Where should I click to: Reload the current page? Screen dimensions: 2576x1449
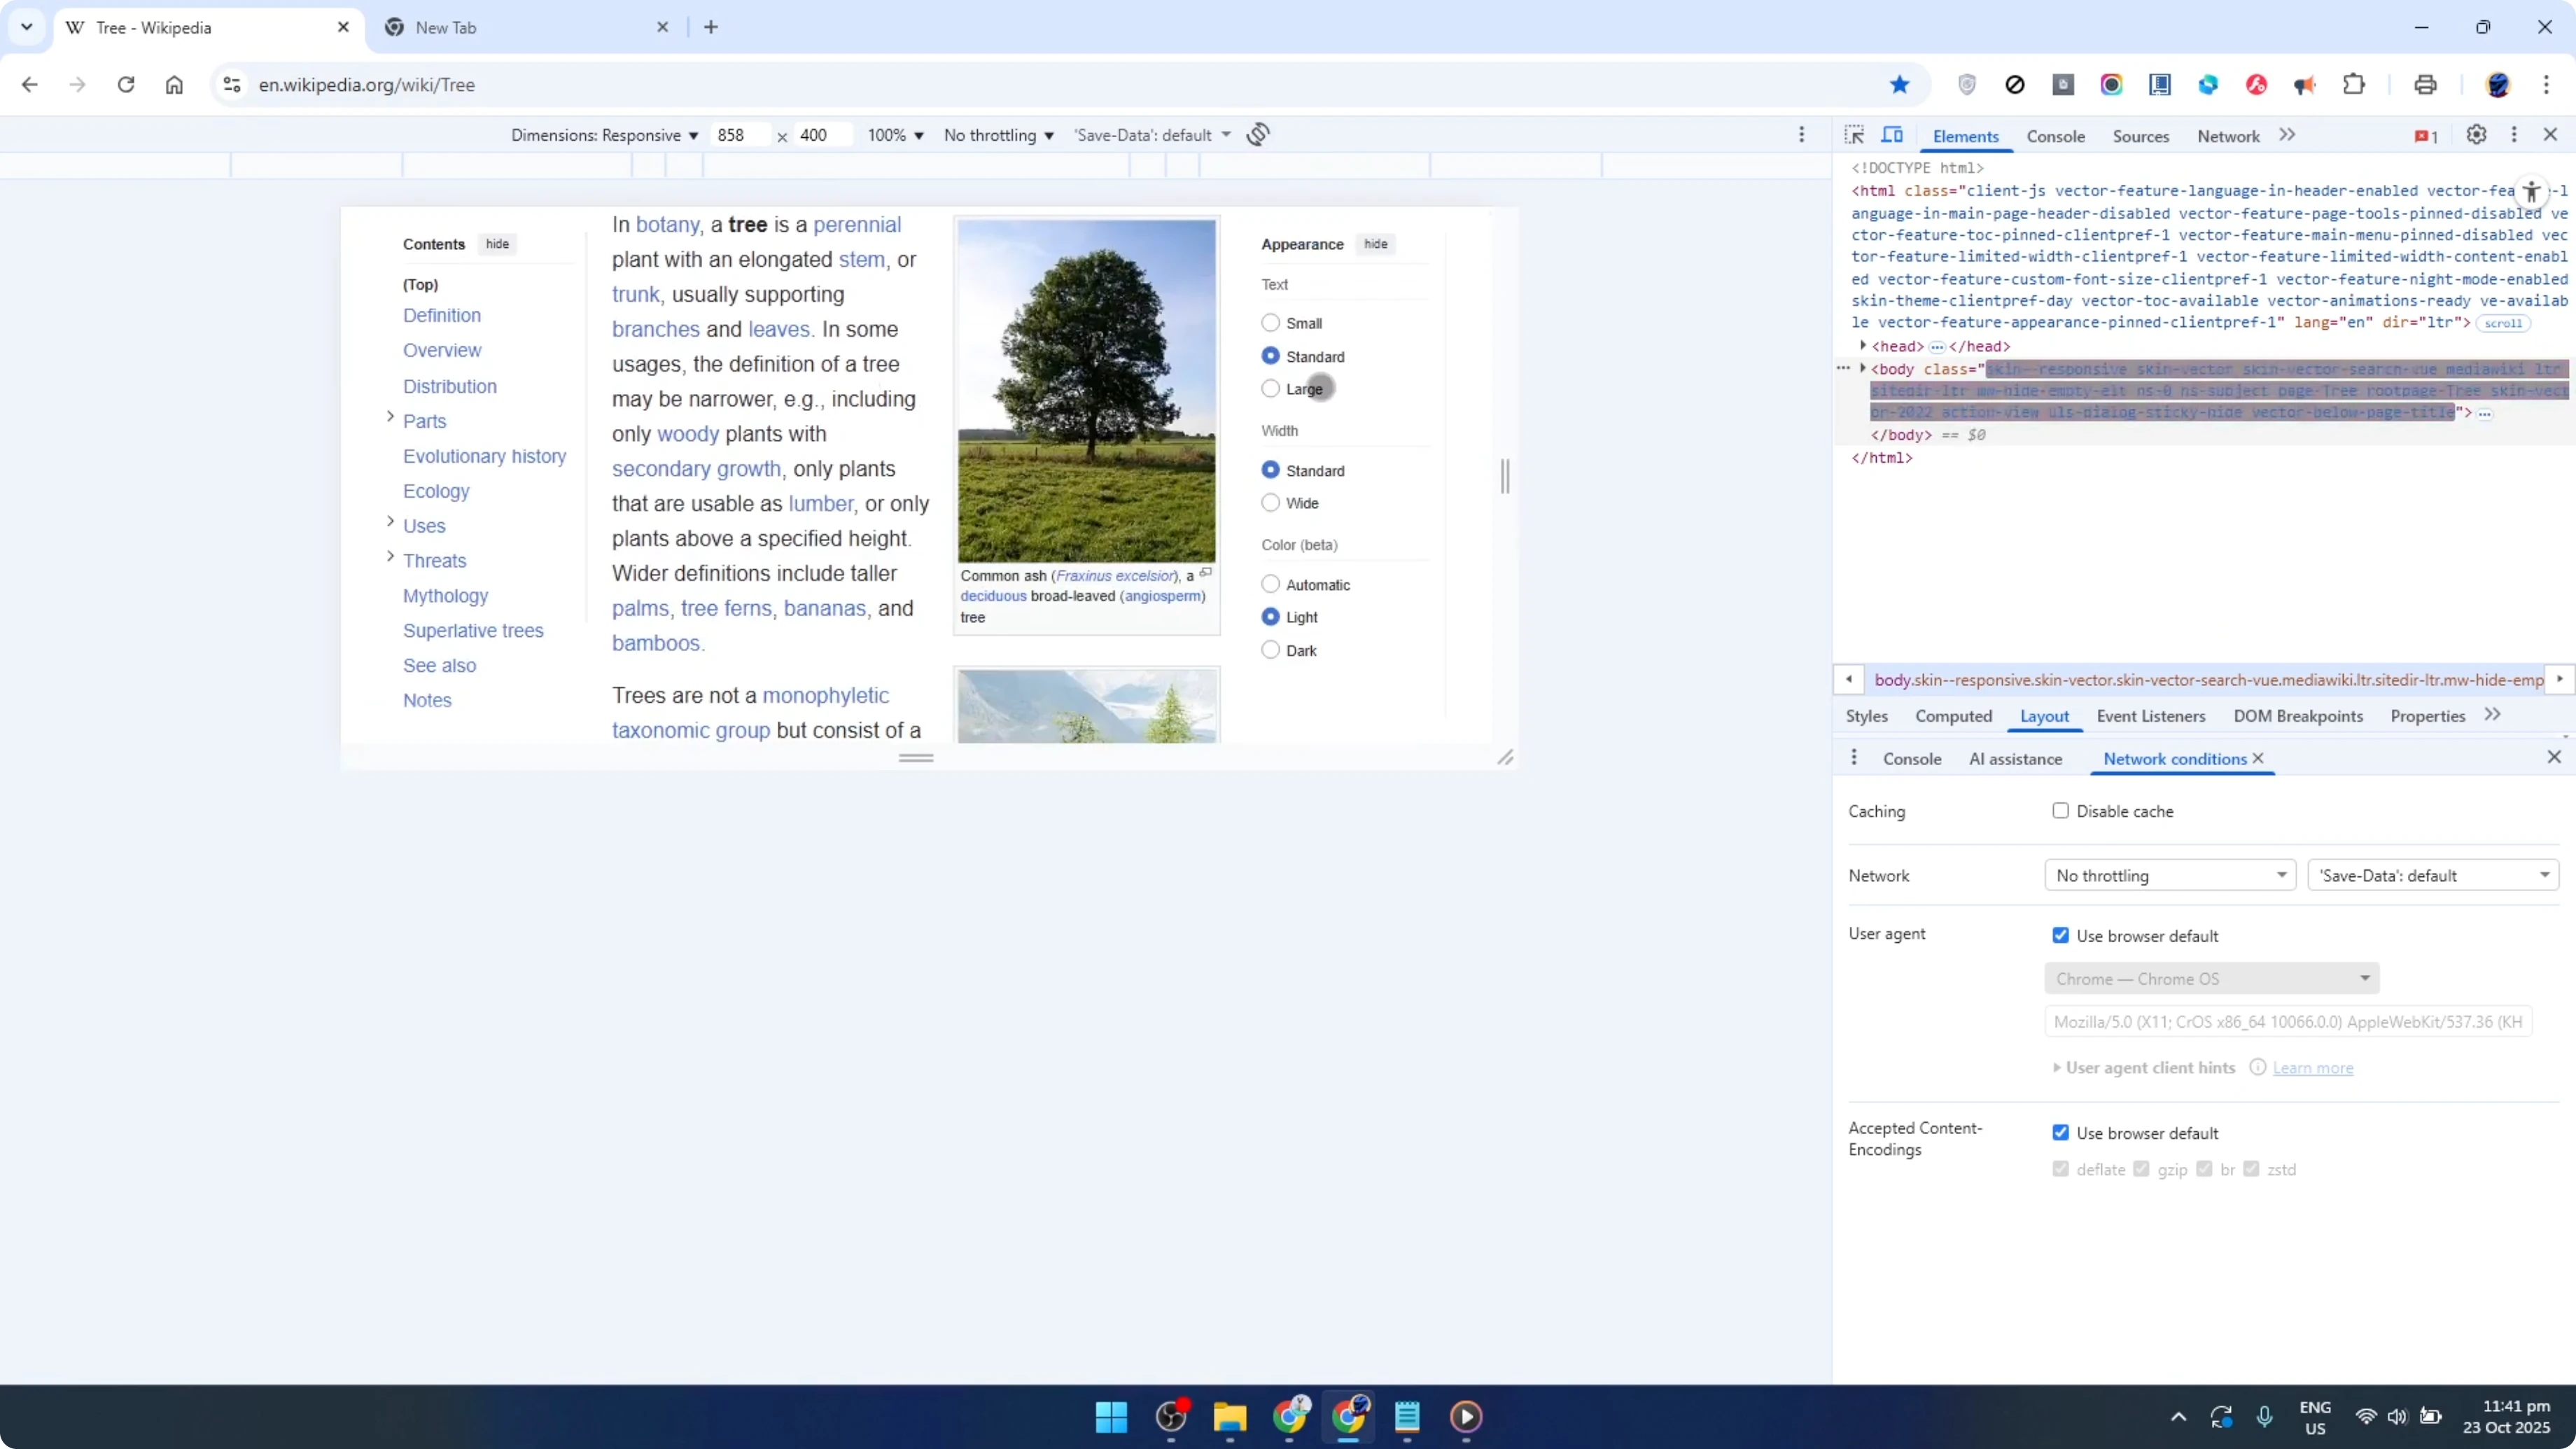point(126,85)
